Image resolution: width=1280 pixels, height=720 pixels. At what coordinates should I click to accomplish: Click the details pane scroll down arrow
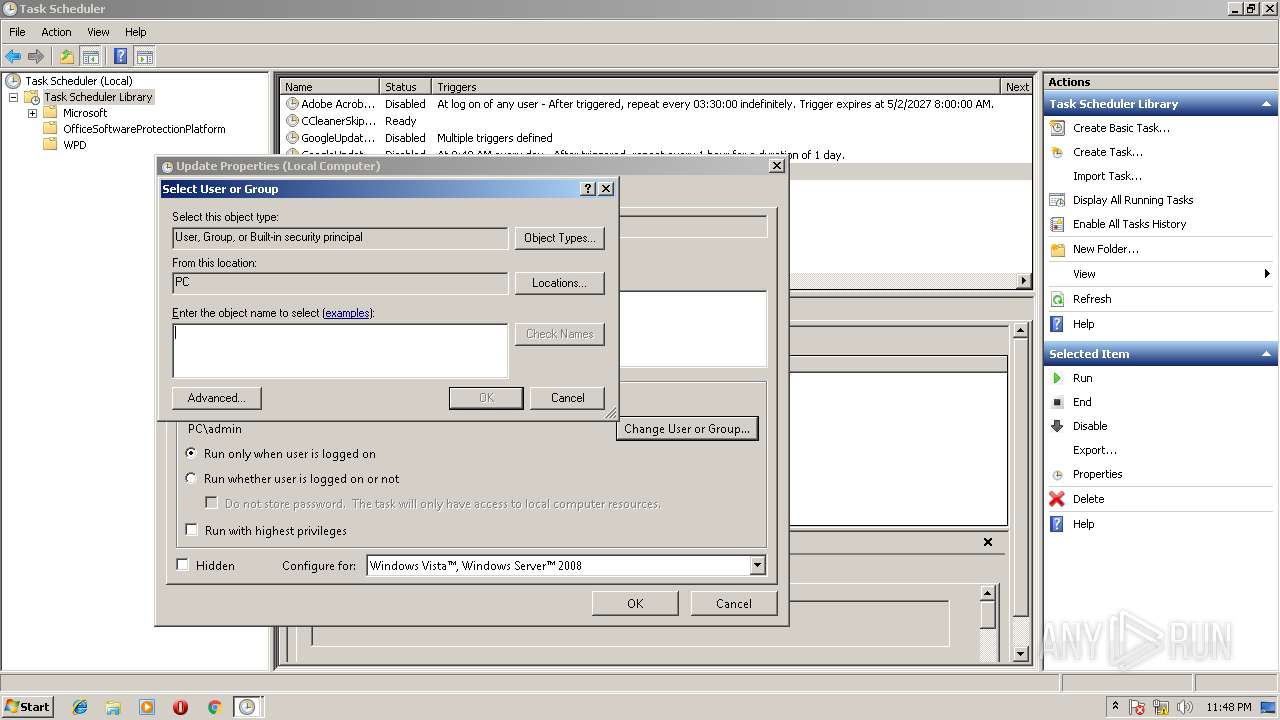point(1021,654)
